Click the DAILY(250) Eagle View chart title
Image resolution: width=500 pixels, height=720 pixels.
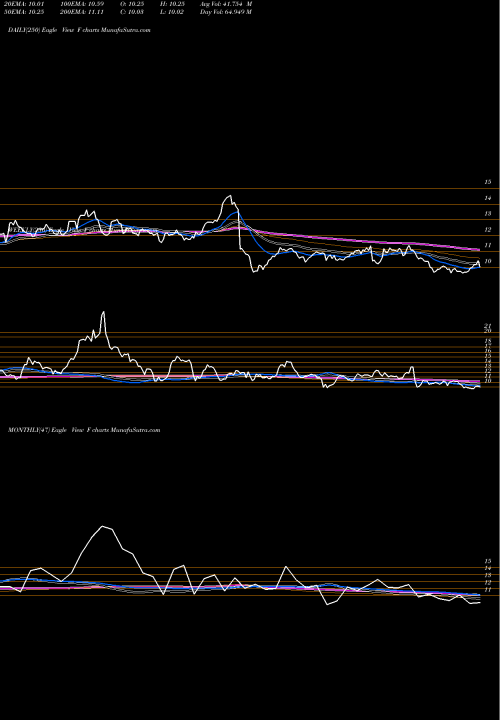79,30
